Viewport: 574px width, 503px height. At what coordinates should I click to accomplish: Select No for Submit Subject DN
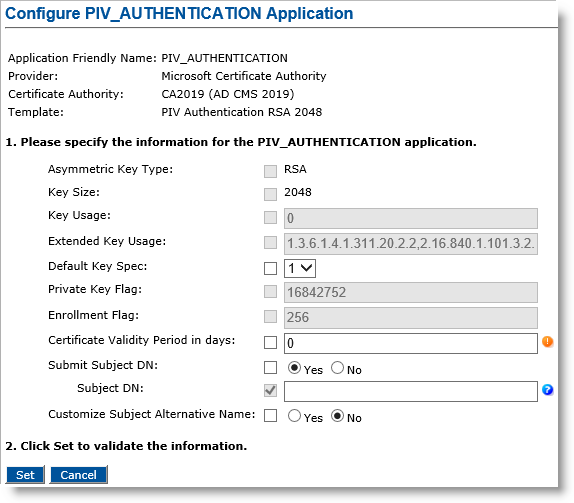pyautogui.click(x=337, y=368)
